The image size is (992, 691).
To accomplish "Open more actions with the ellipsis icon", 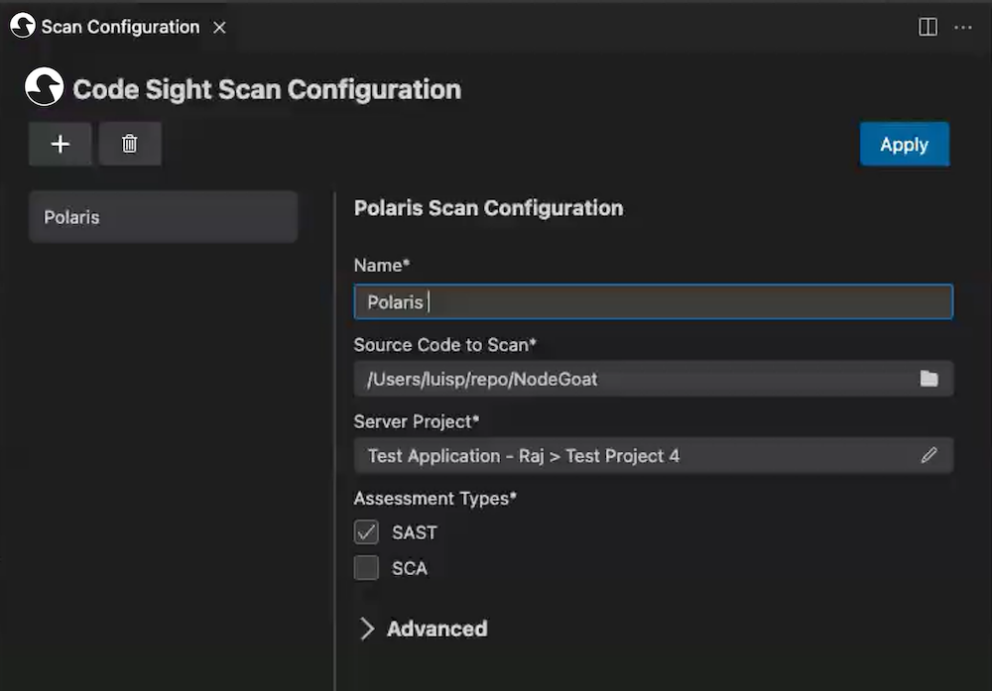I will click(963, 27).
